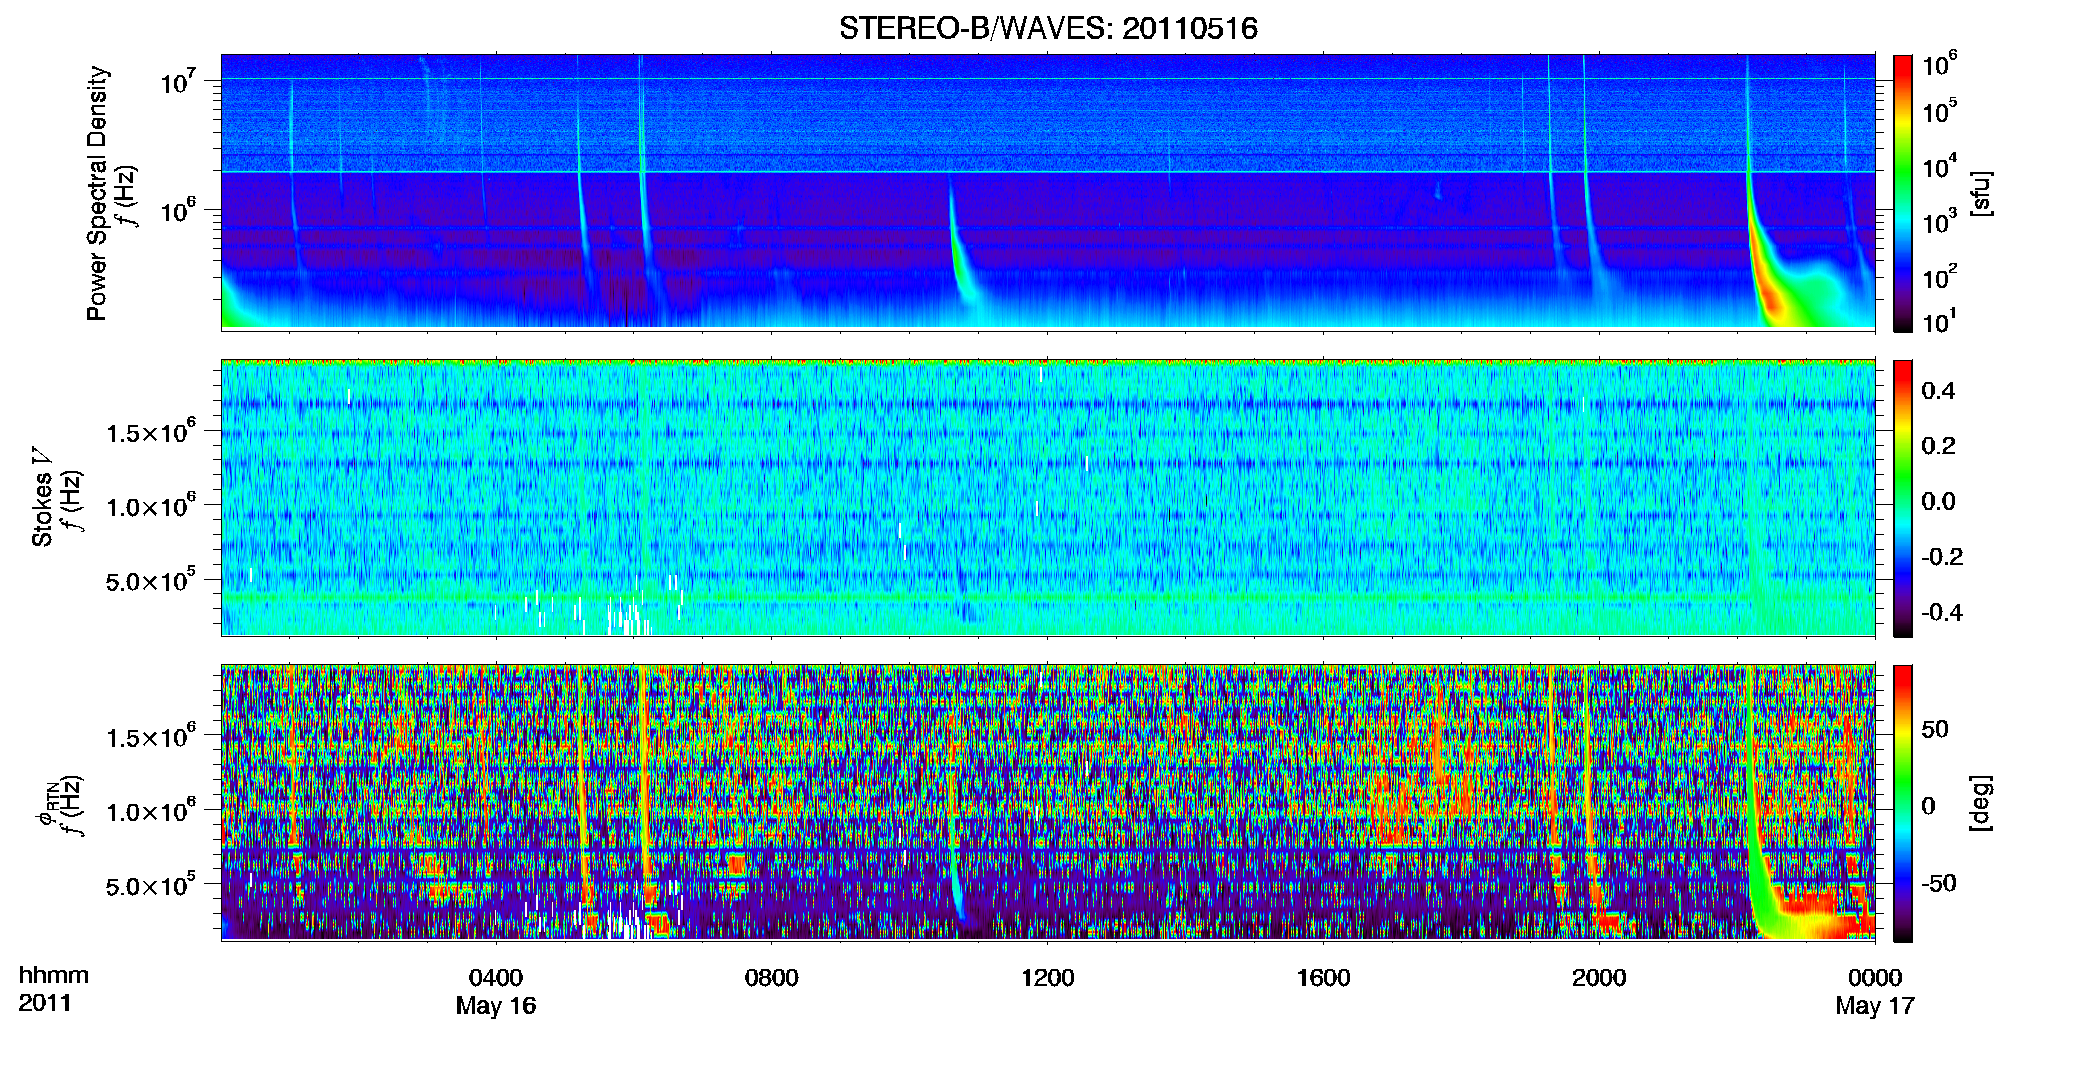The height and width of the screenshot is (1080, 2096).
Task: Click the Stokes V spectrogram panel
Action: [1048, 498]
